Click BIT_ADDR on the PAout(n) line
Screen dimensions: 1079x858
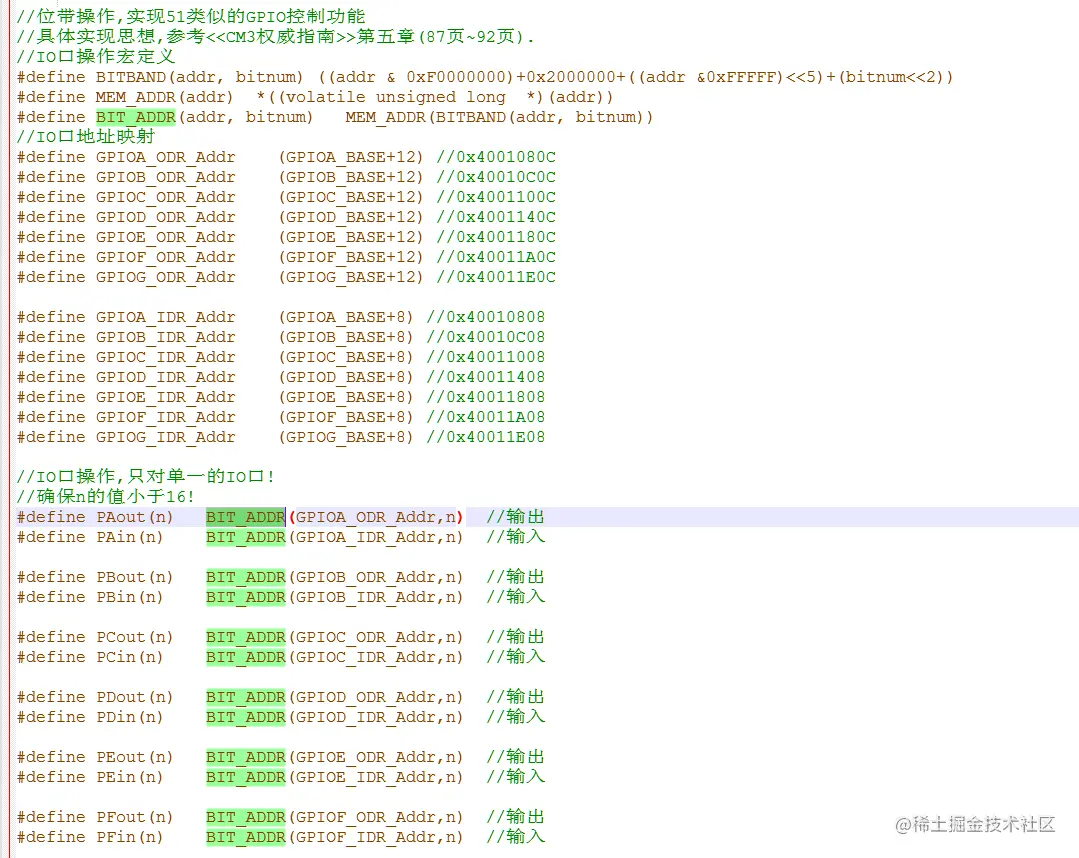point(246,517)
